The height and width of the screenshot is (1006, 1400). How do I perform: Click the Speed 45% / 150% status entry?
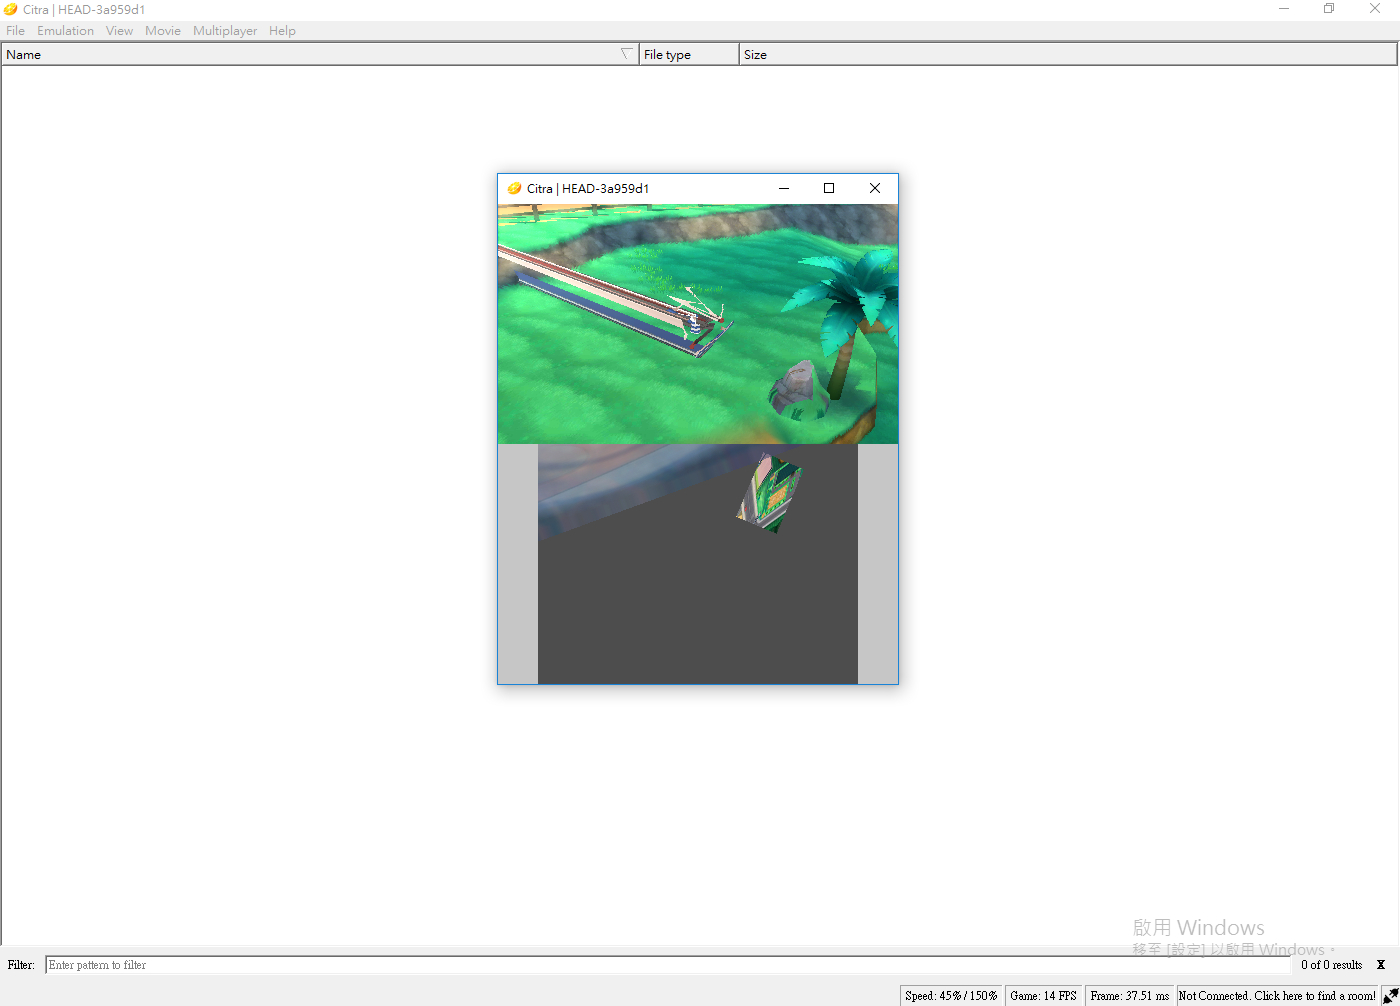click(951, 995)
